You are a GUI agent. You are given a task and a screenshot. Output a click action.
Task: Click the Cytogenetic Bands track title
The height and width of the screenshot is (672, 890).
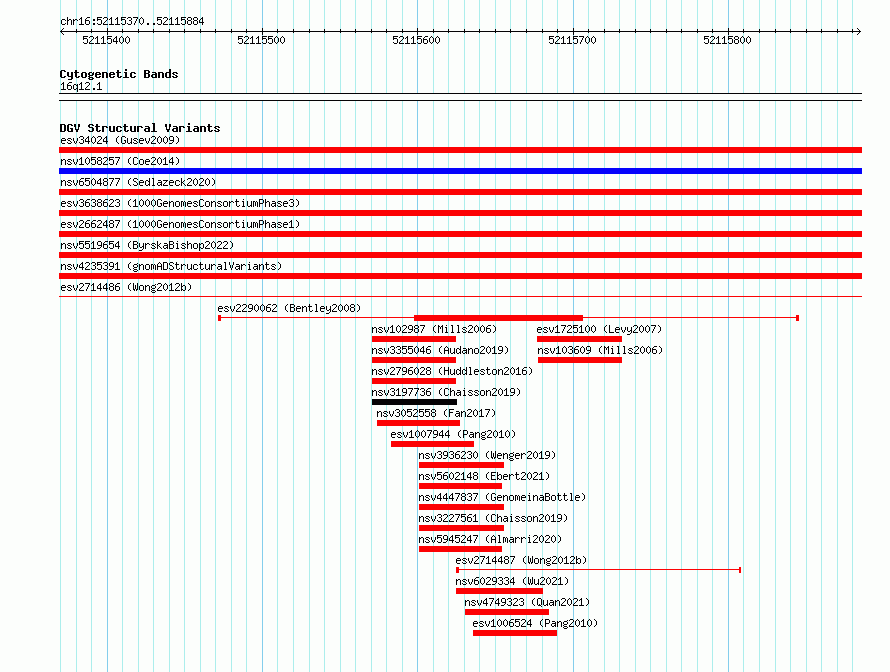119,74
